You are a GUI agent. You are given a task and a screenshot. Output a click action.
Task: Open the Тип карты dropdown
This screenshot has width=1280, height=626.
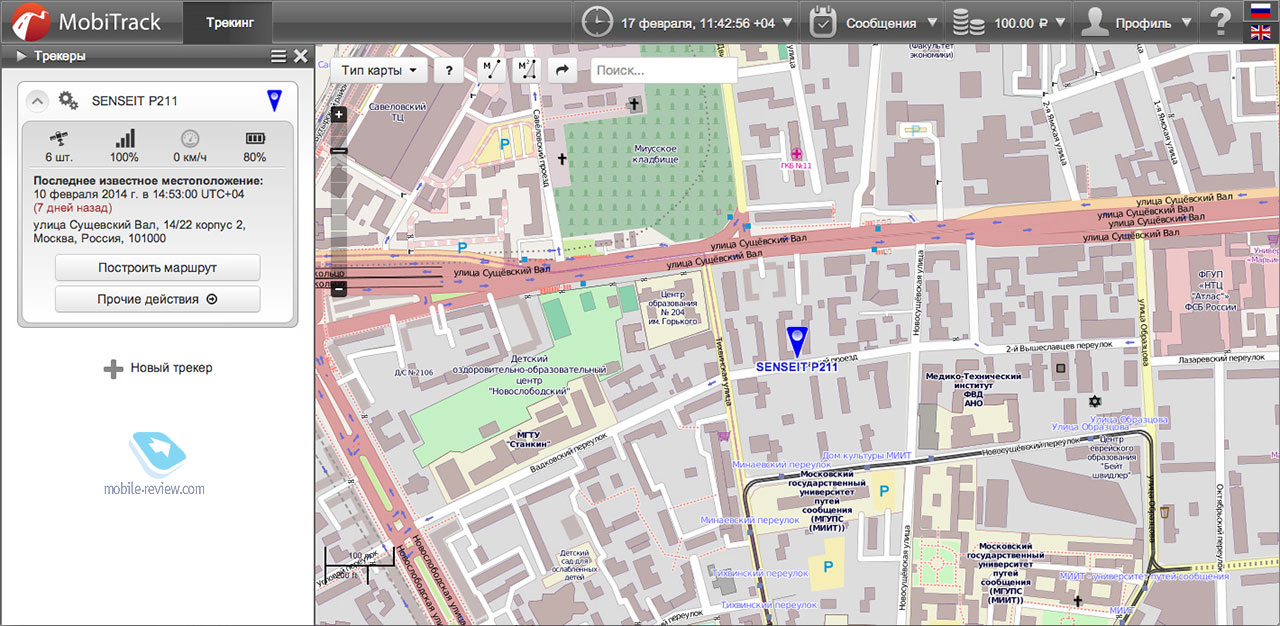click(x=379, y=70)
